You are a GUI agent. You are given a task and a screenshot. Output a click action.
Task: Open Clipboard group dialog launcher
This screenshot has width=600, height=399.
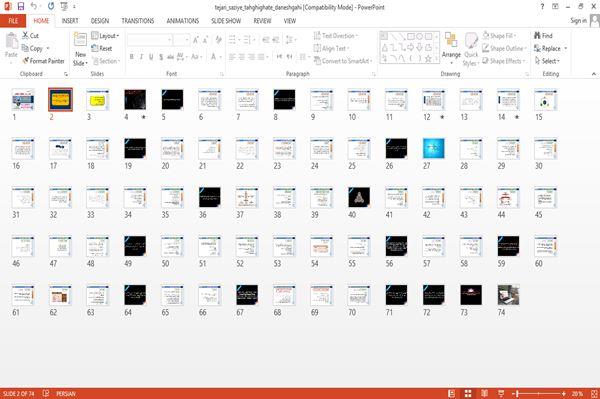pos(66,74)
